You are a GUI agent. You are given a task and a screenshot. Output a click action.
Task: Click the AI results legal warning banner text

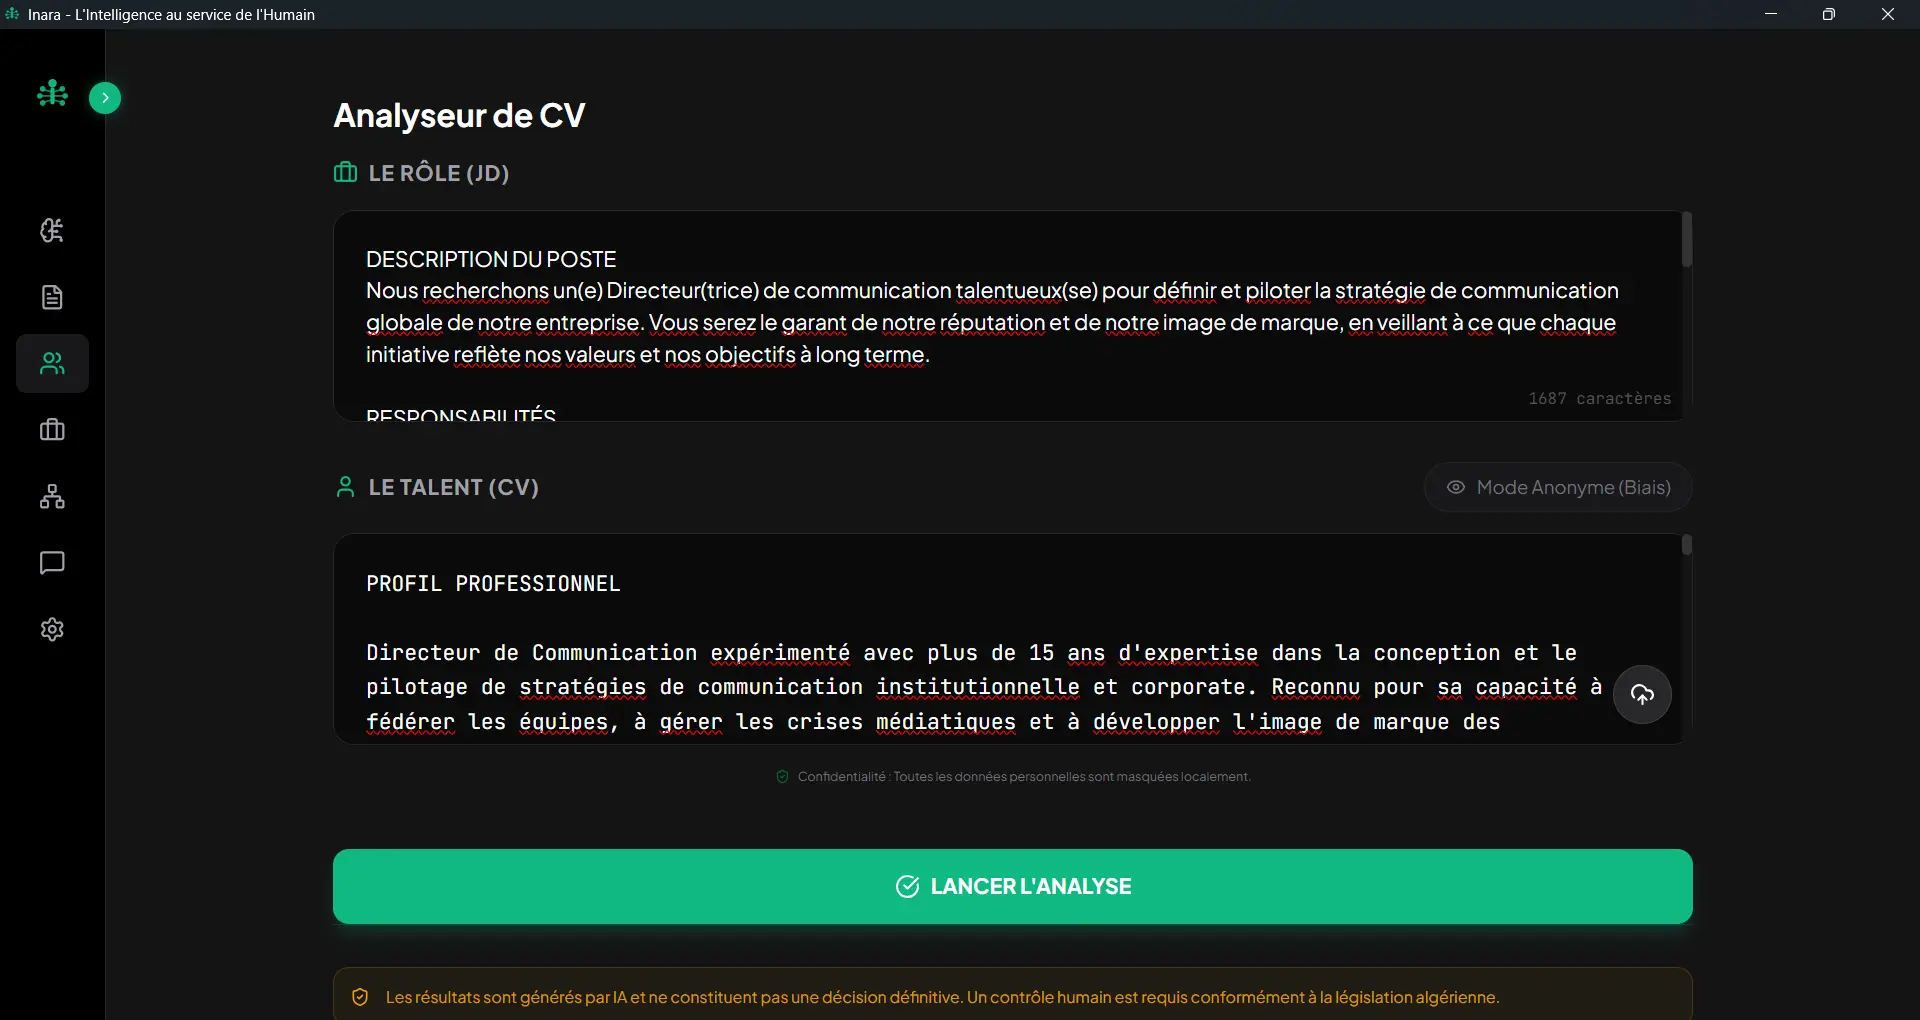coord(942,997)
